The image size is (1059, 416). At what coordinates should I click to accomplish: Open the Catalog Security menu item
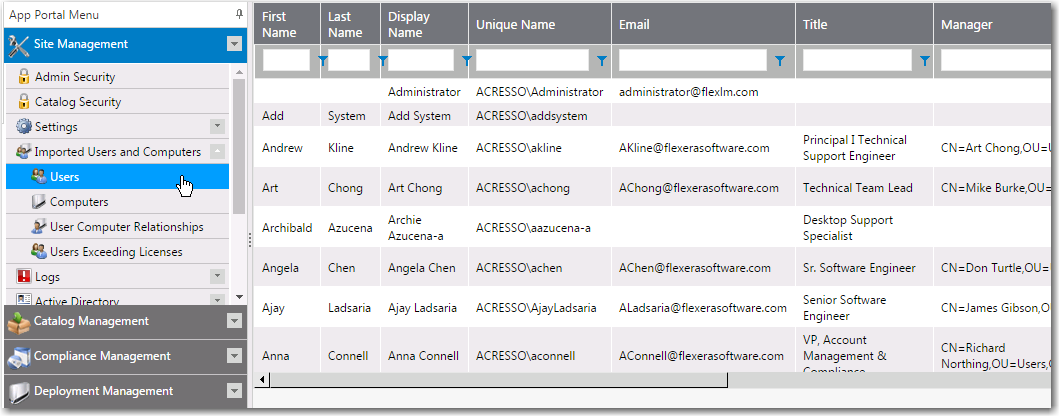(77, 102)
